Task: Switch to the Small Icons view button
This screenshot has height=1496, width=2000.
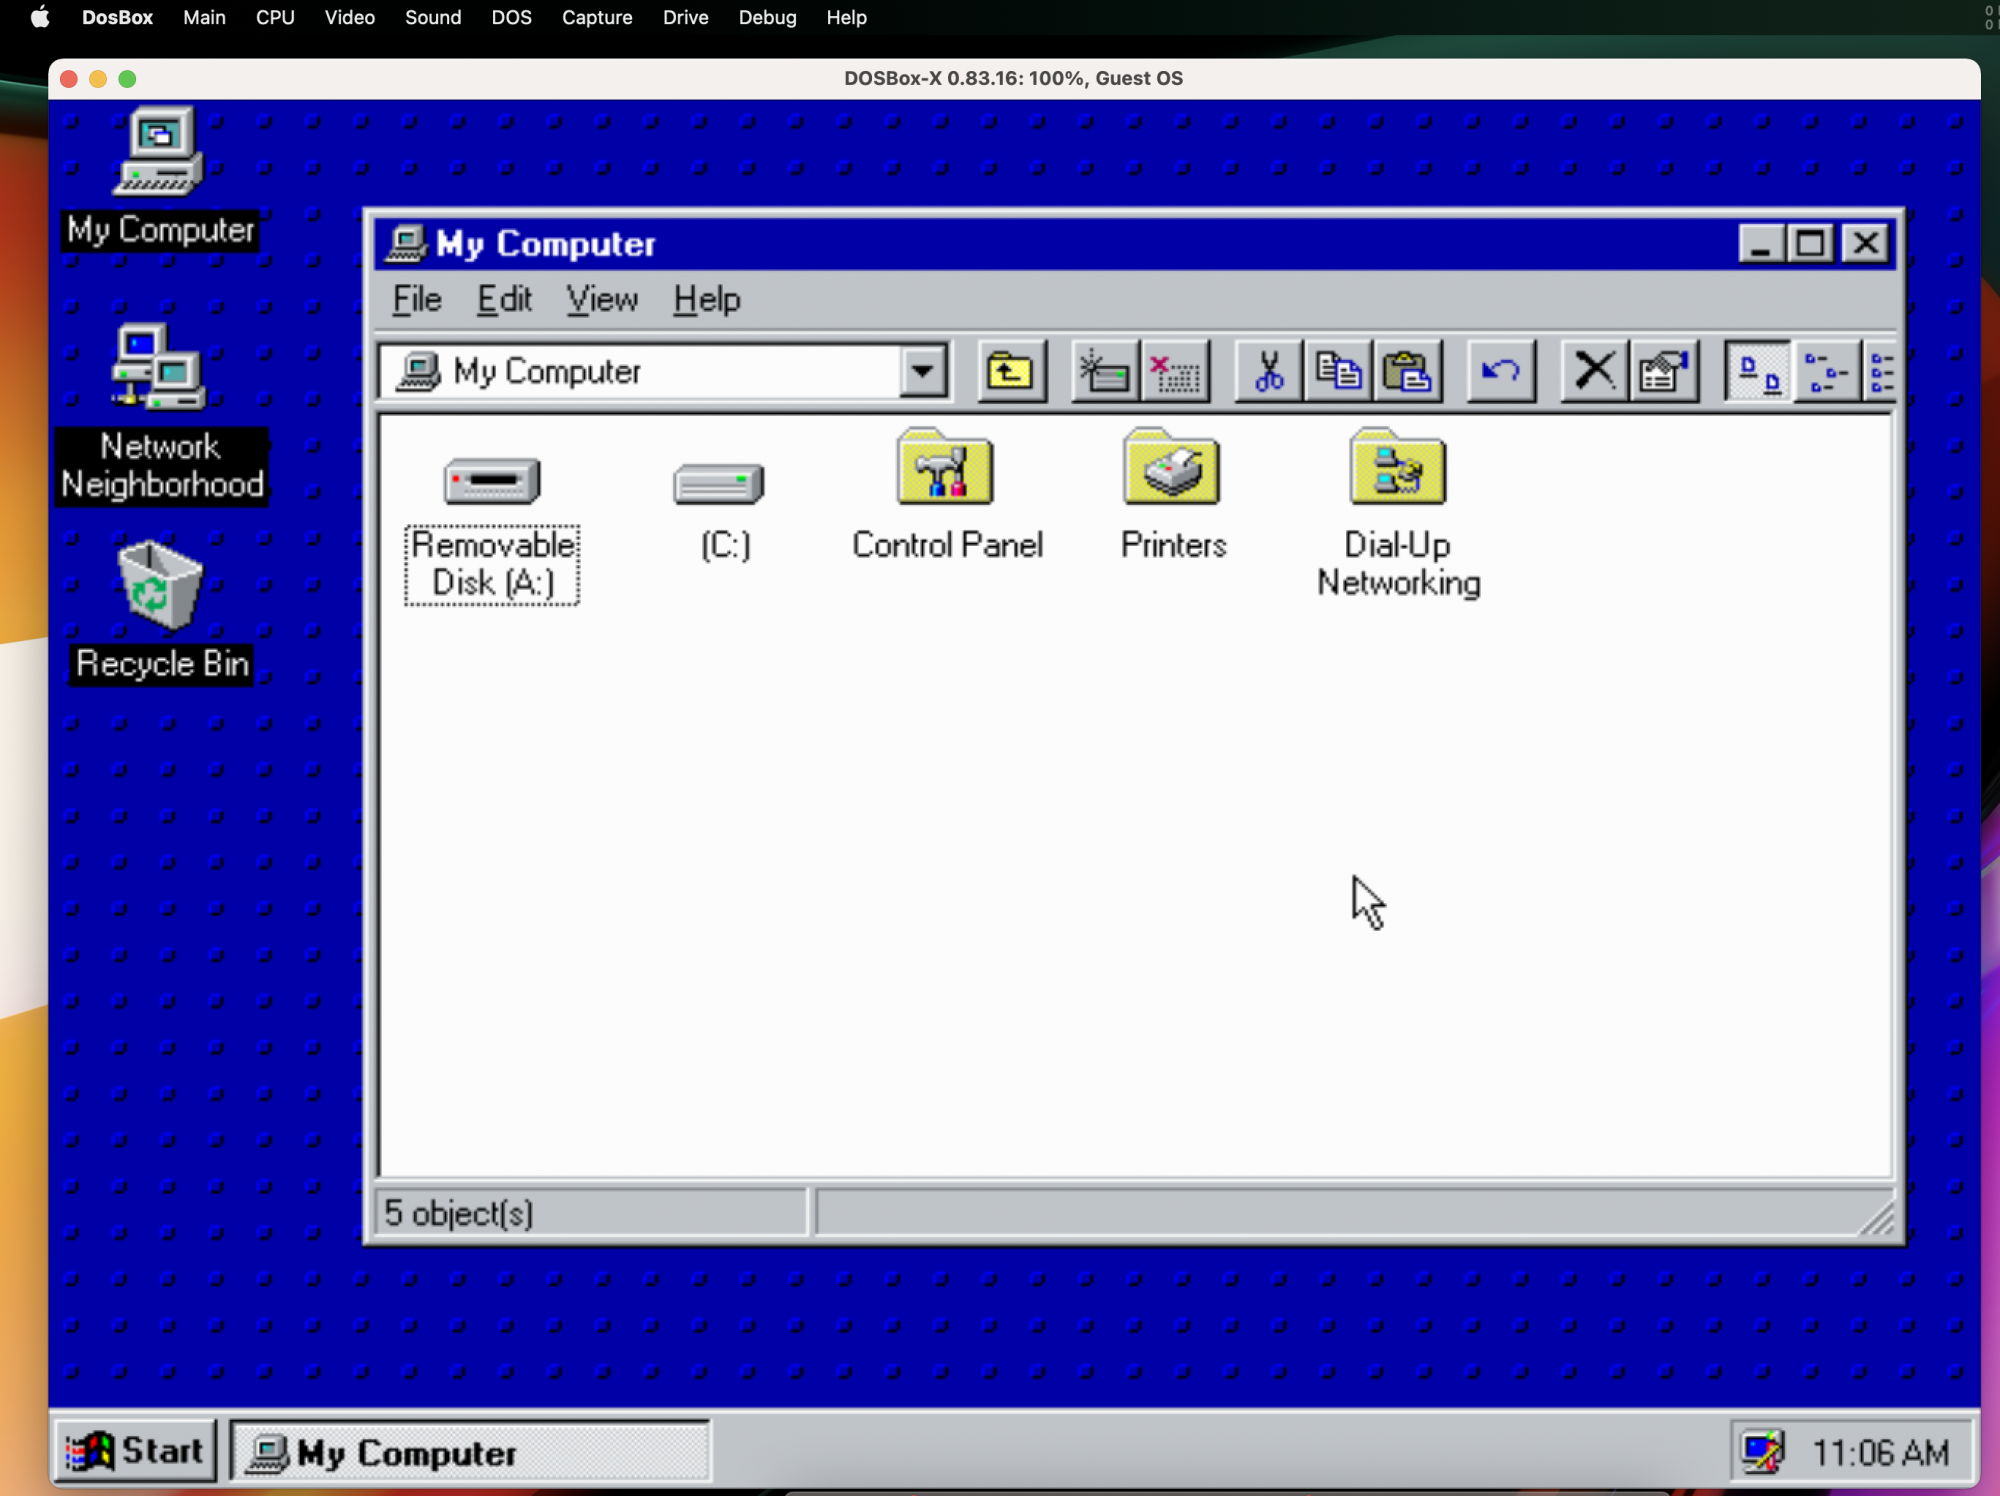Action: pyautogui.click(x=1826, y=372)
